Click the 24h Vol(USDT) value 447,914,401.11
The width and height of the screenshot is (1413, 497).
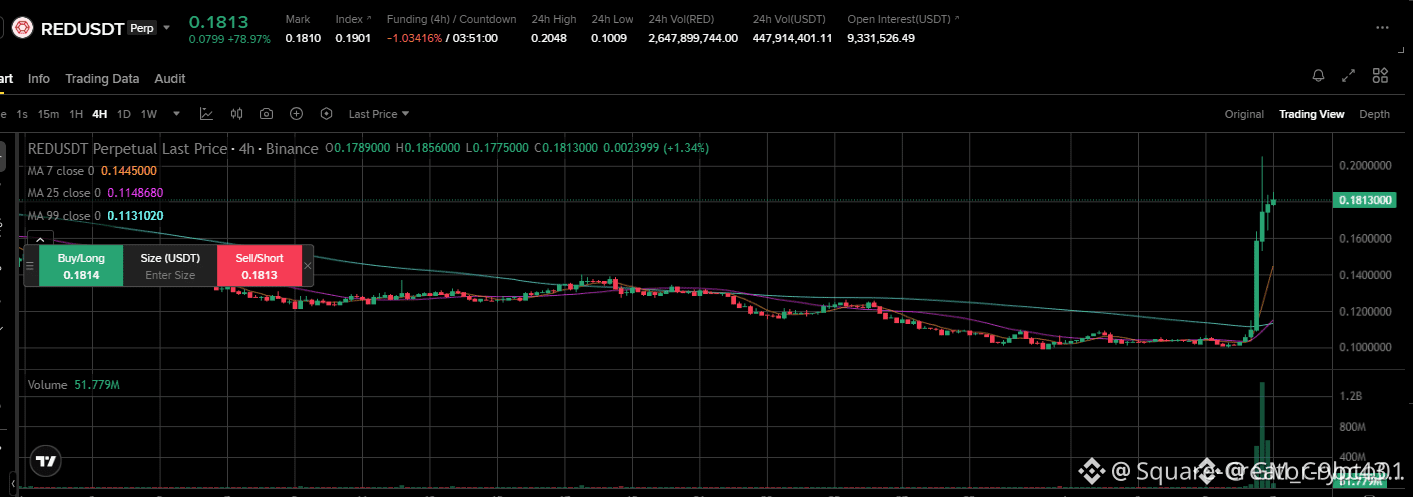792,38
